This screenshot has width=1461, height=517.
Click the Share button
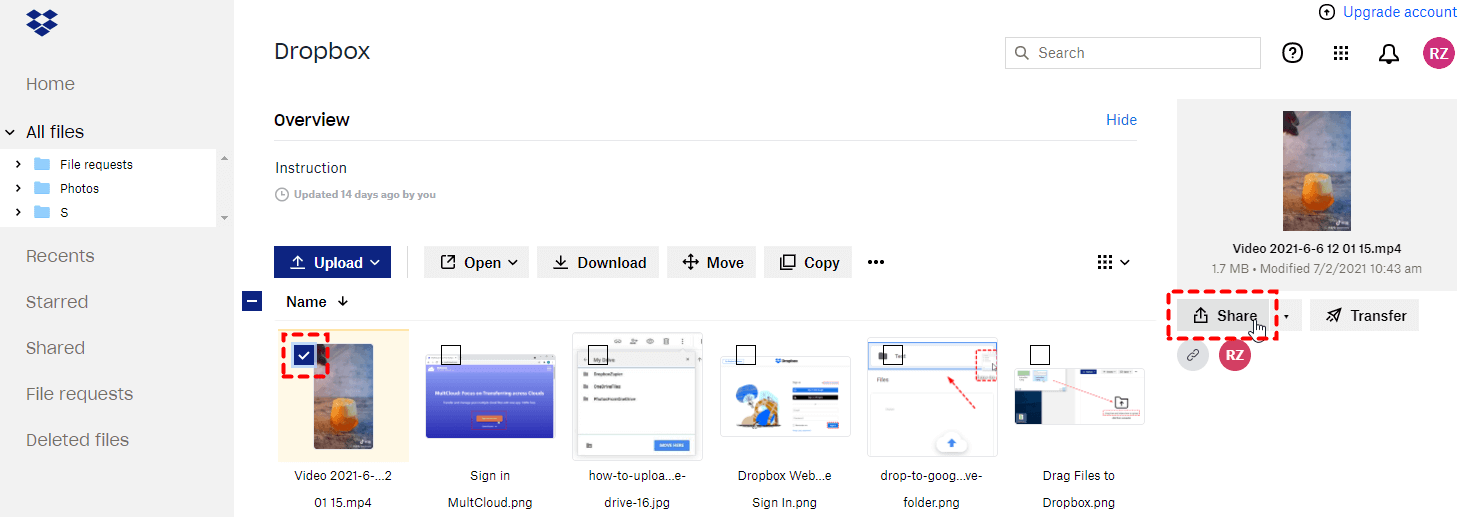1223,316
